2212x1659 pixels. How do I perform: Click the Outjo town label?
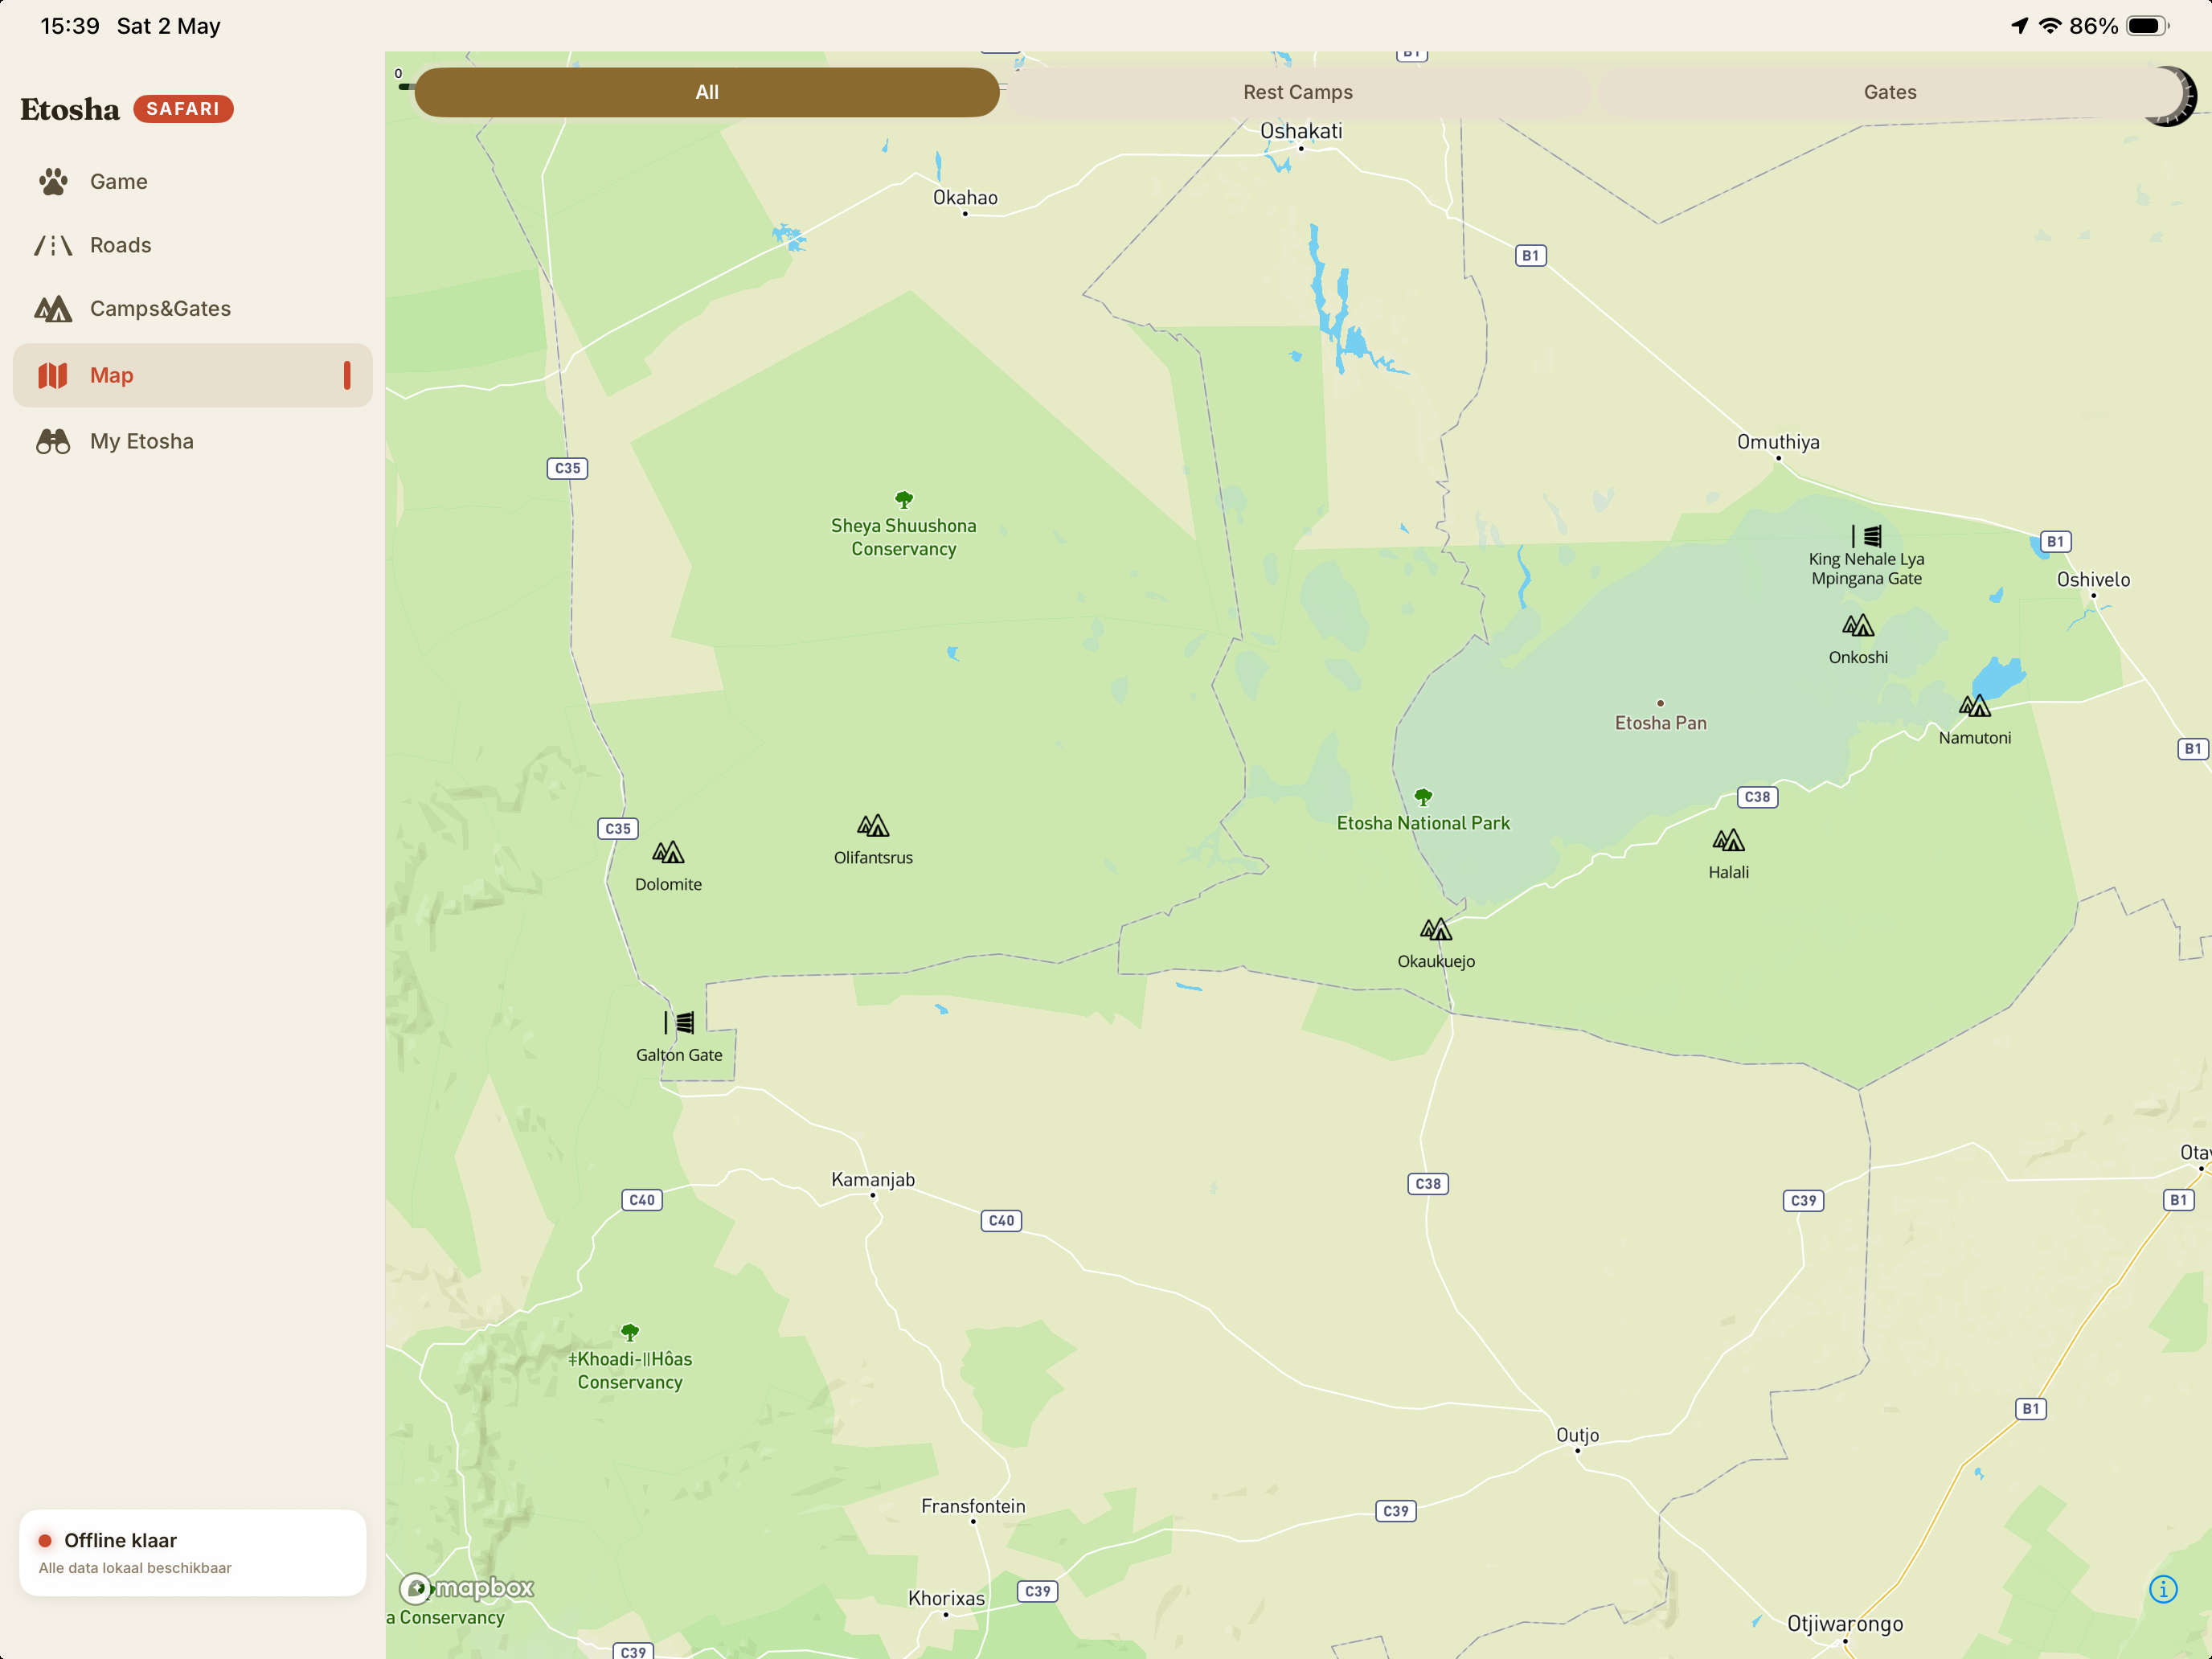[1577, 1435]
